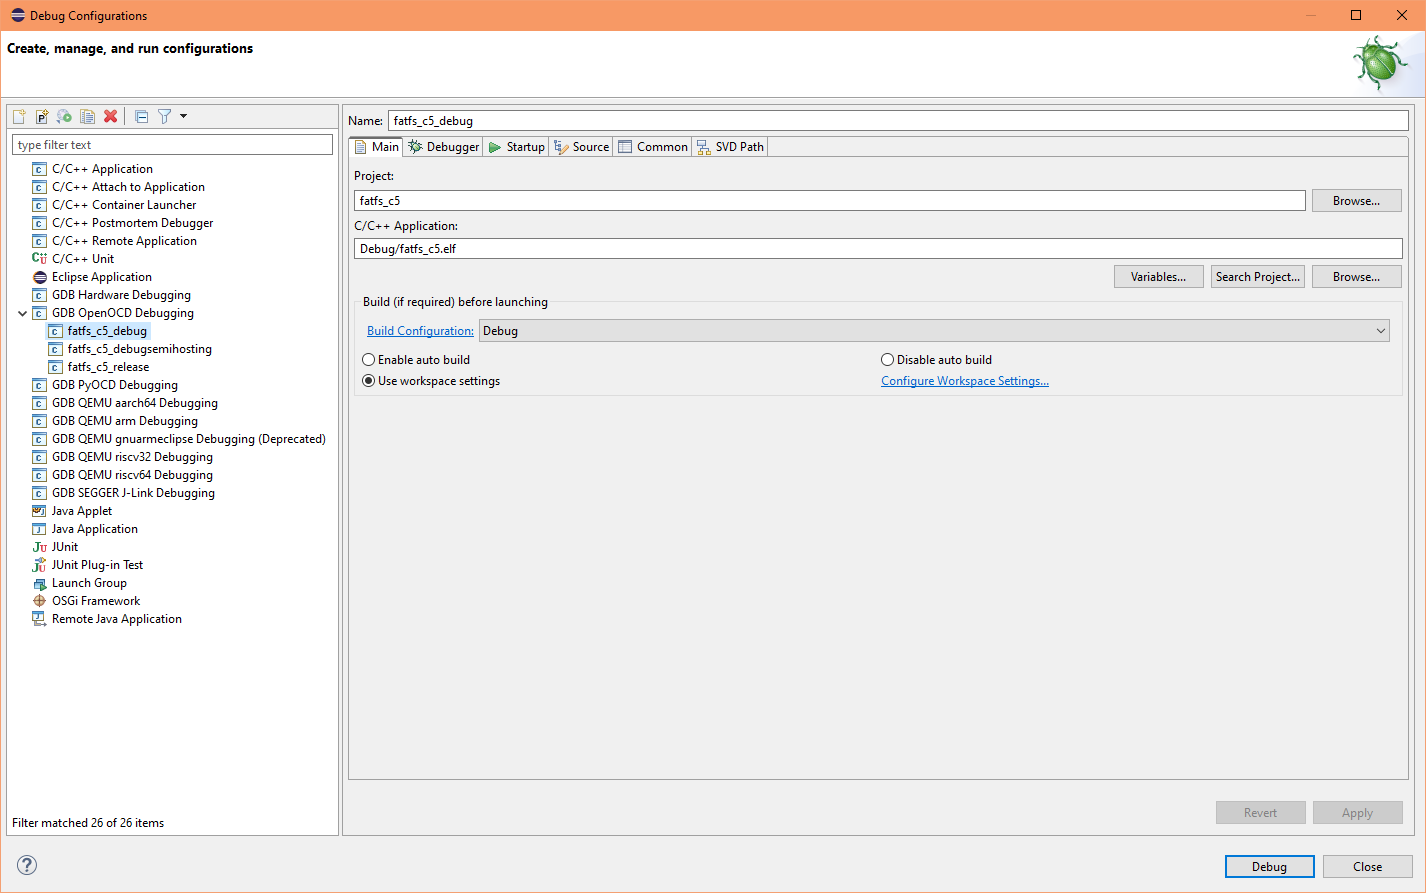The width and height of the screenshot is (1426, 893).
Task: Open the Build Configuration dropdown
Action: coord(1382,330)
